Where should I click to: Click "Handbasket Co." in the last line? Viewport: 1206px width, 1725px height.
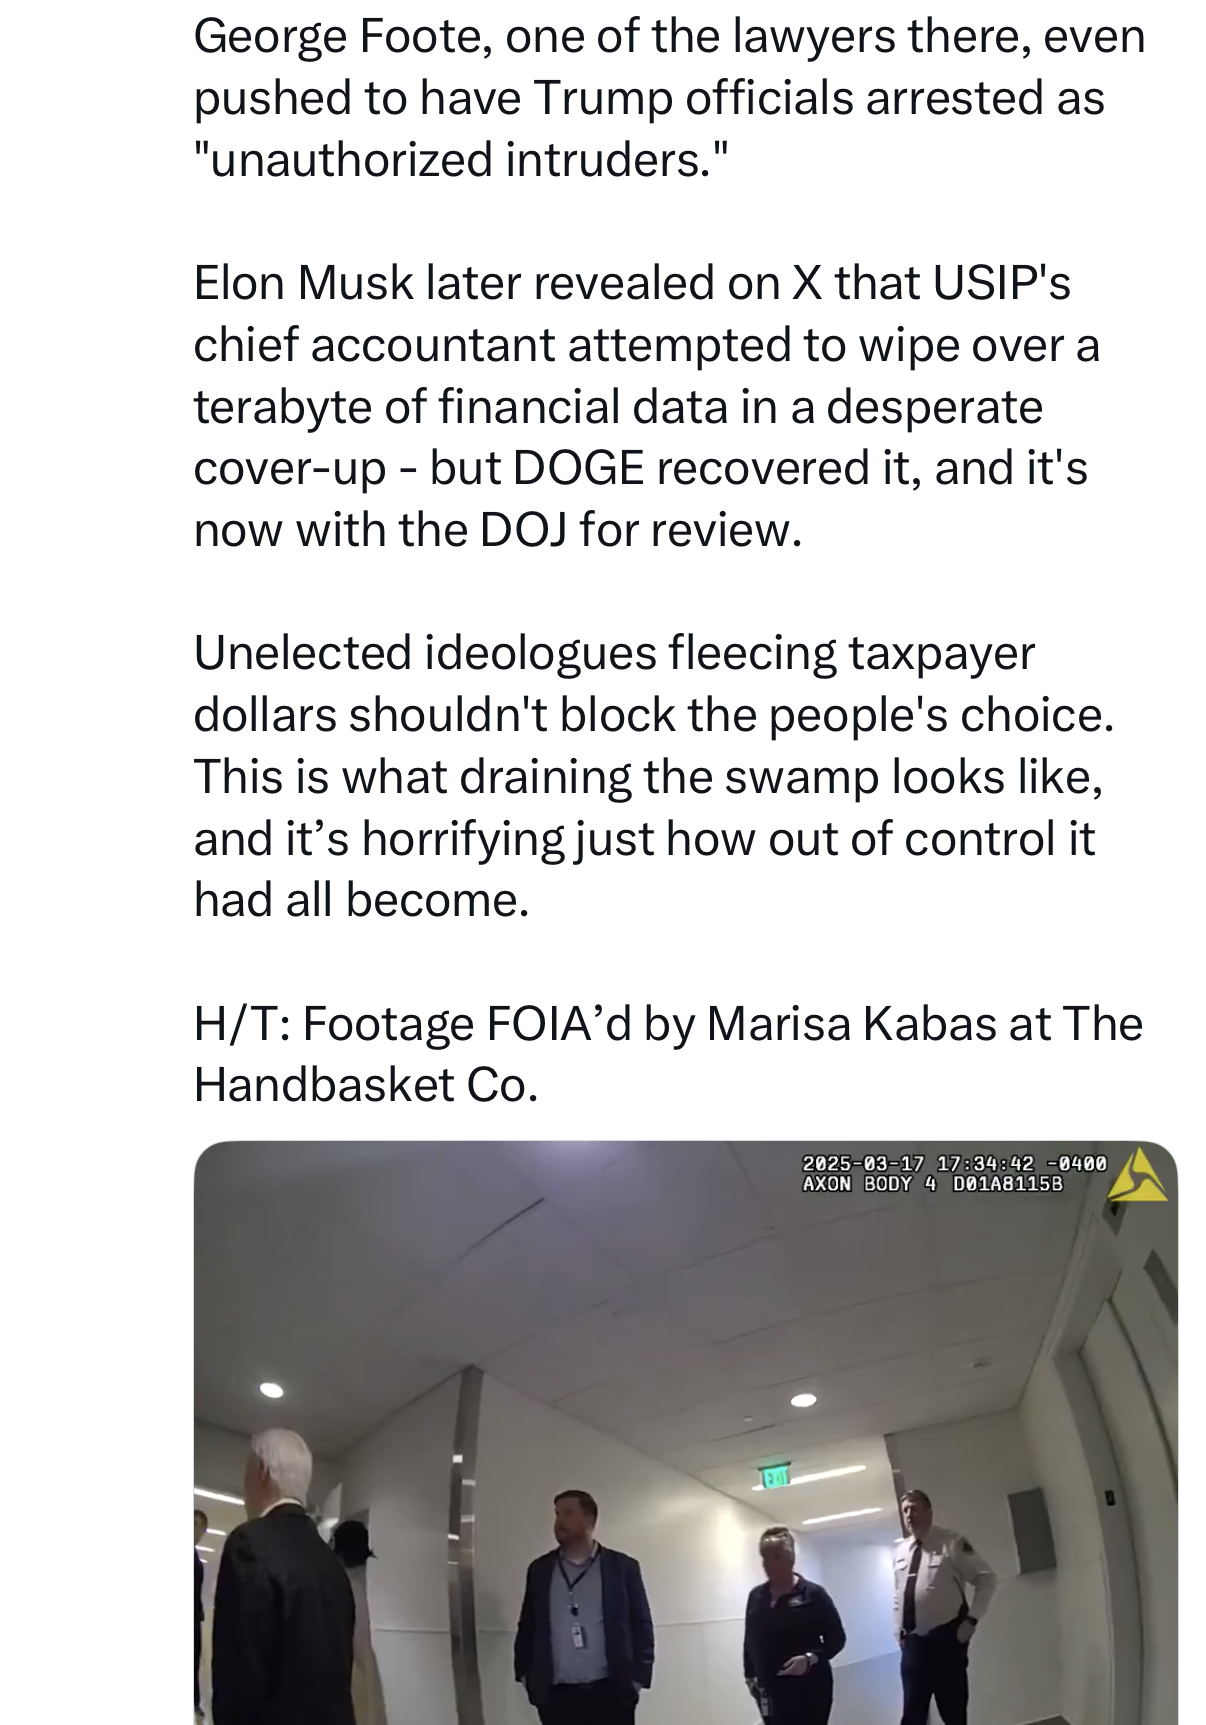click(366, 1085)
